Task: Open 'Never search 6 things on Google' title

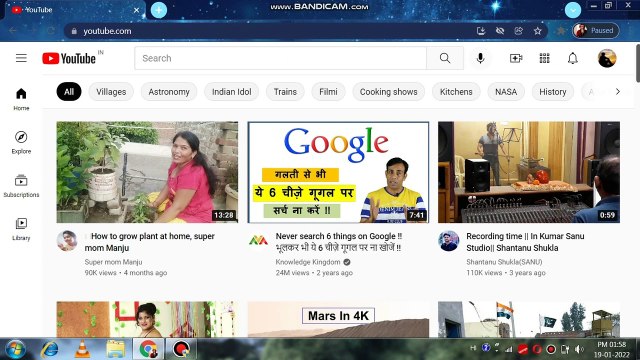Action: click(339, 242)
